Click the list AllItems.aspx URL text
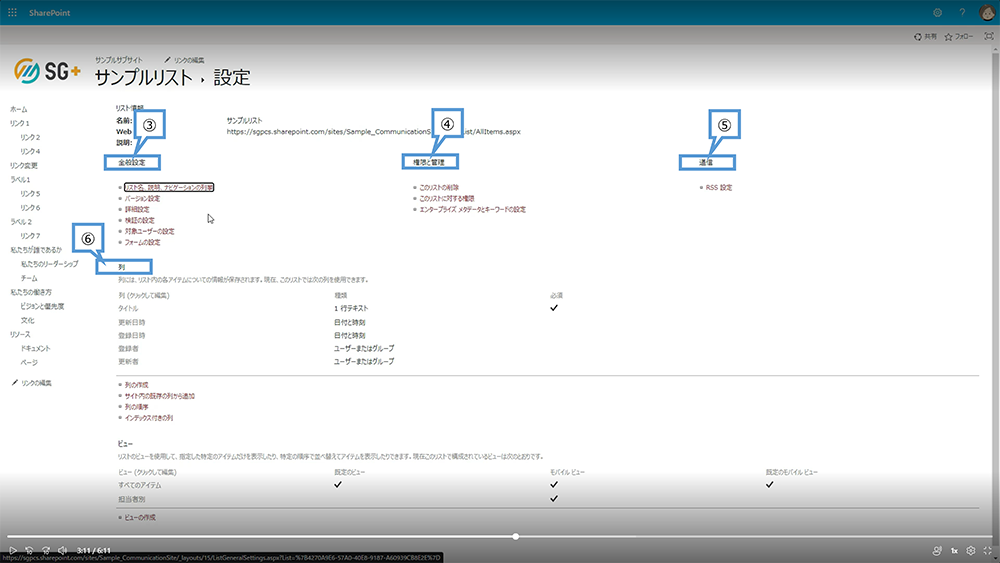 point(374,131)
